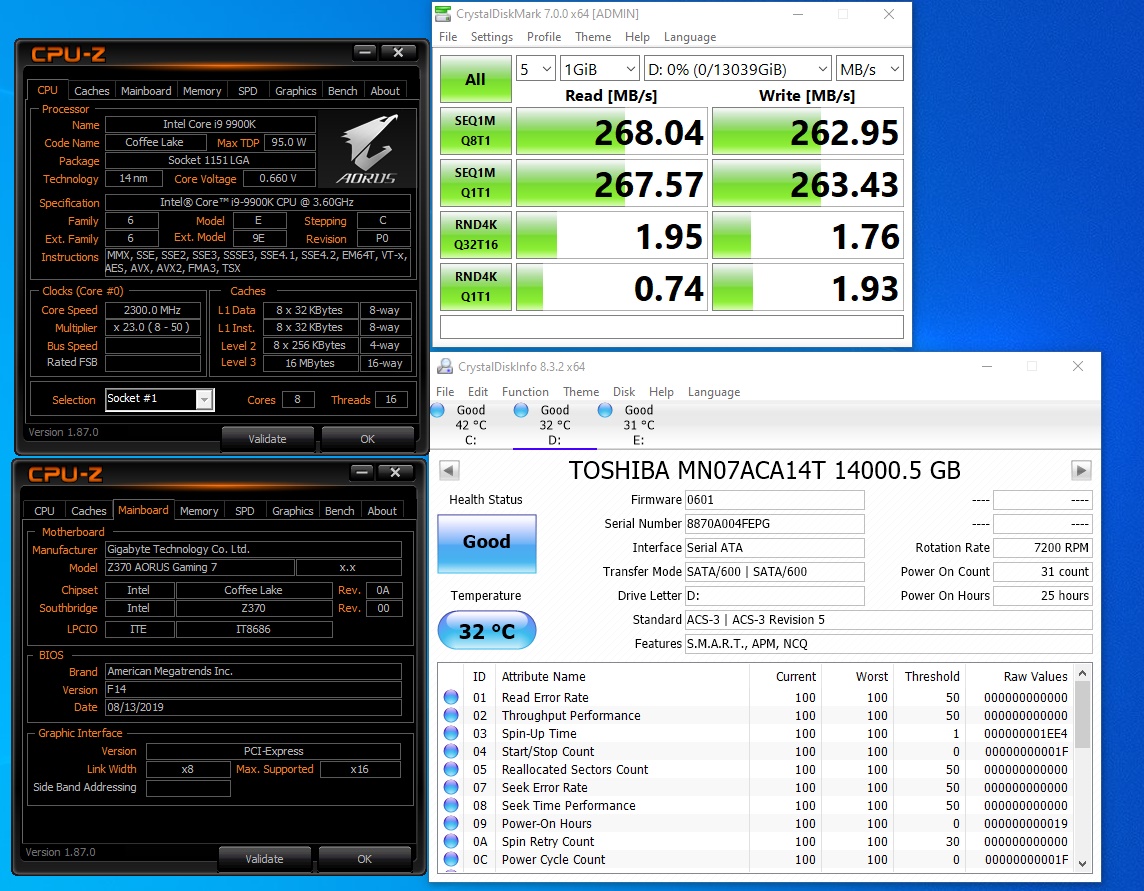Open the test count dropdown showing 5
The width and height of the screenshot is (1144, 891).
(536, 69)
